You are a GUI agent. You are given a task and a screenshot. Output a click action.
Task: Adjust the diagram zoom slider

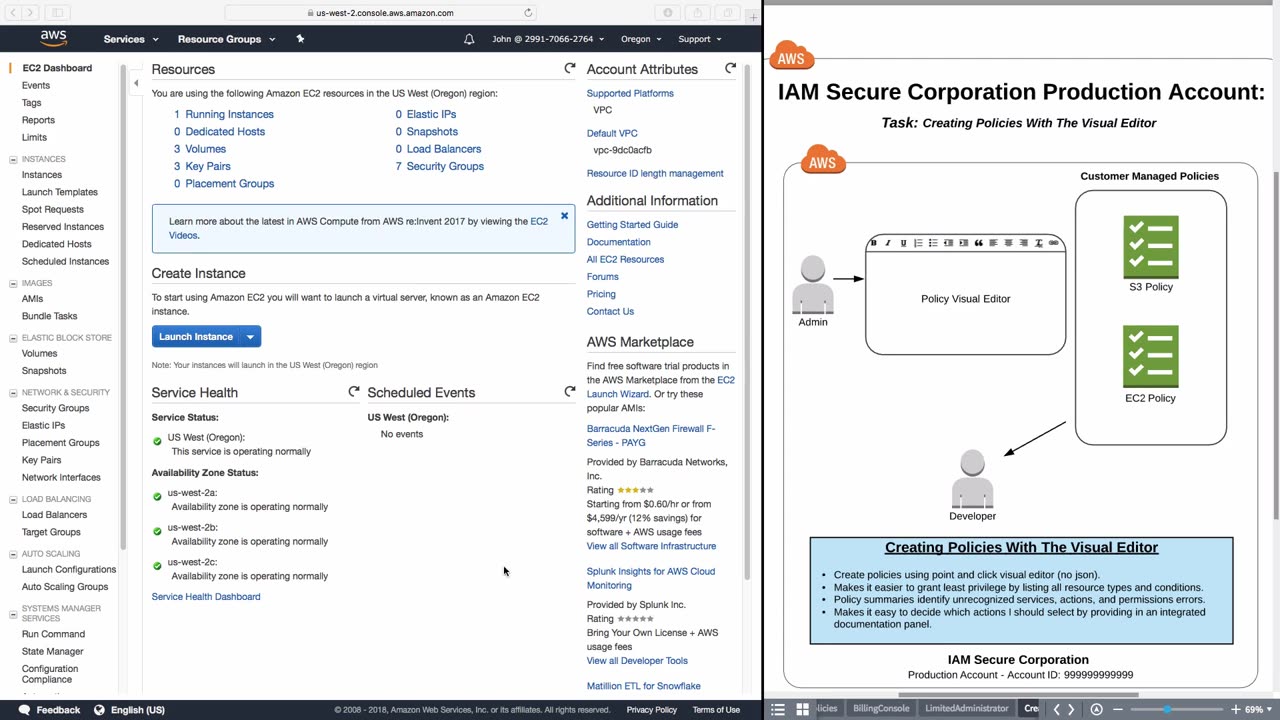tap(1167, 709)
